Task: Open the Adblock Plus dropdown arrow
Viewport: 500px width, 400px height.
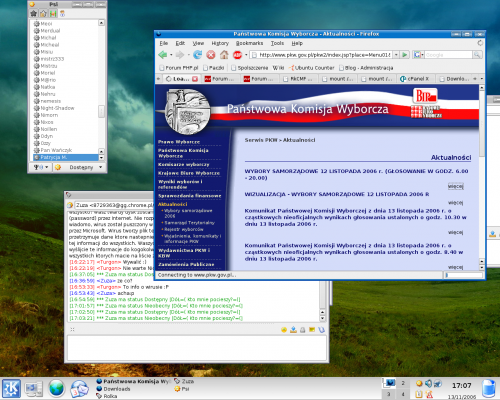Action: click(246, 55)
